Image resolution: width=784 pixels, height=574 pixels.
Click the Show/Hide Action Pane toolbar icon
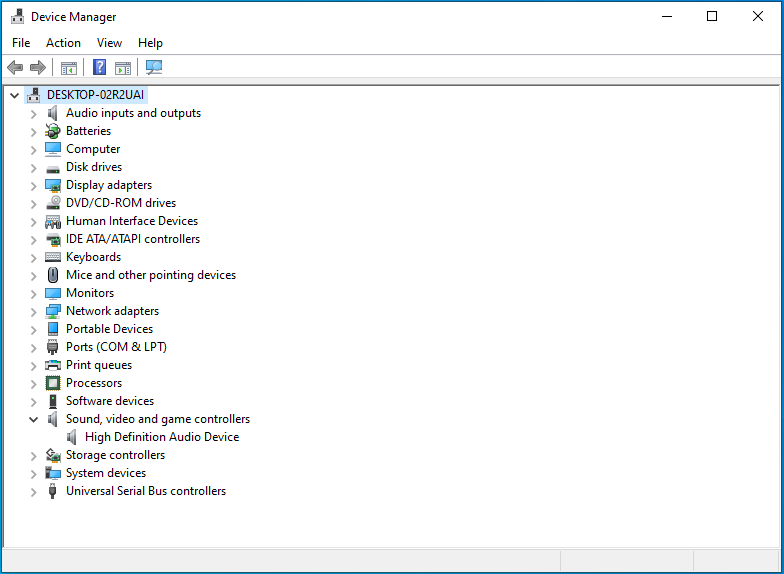(123, 67)
